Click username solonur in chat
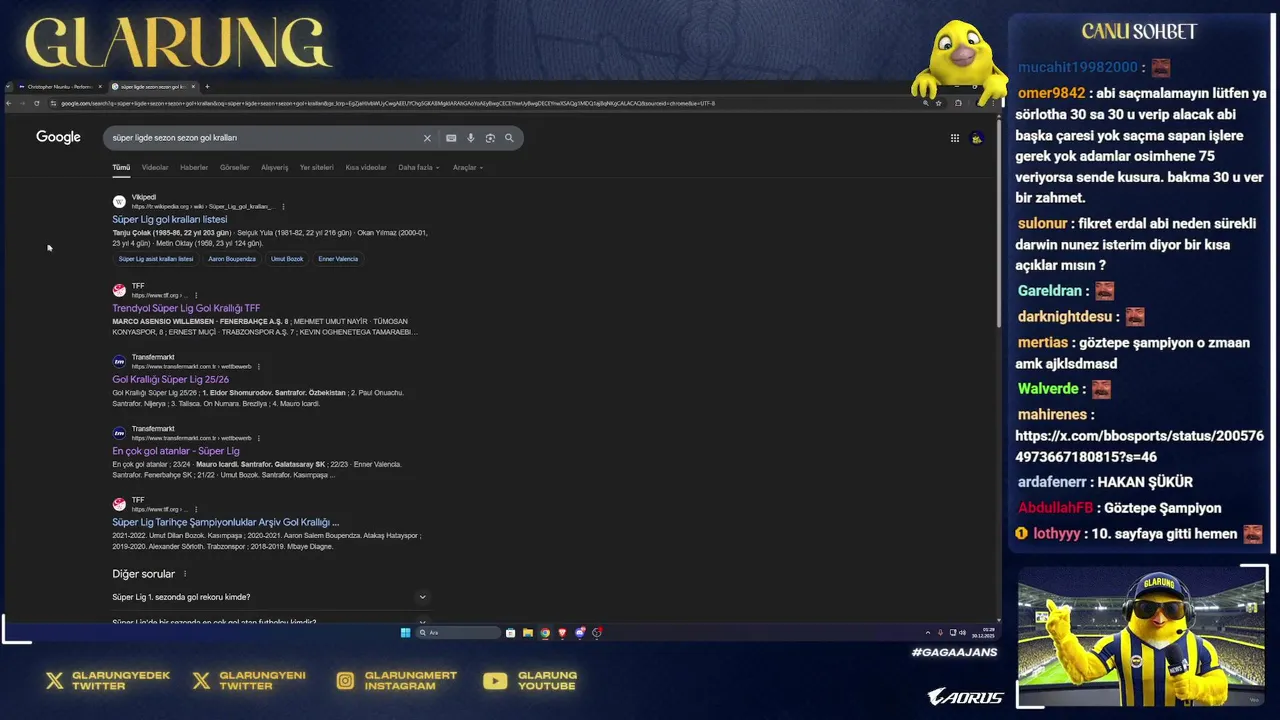This screenshot has height=720, width=1280. [1043, 224]
